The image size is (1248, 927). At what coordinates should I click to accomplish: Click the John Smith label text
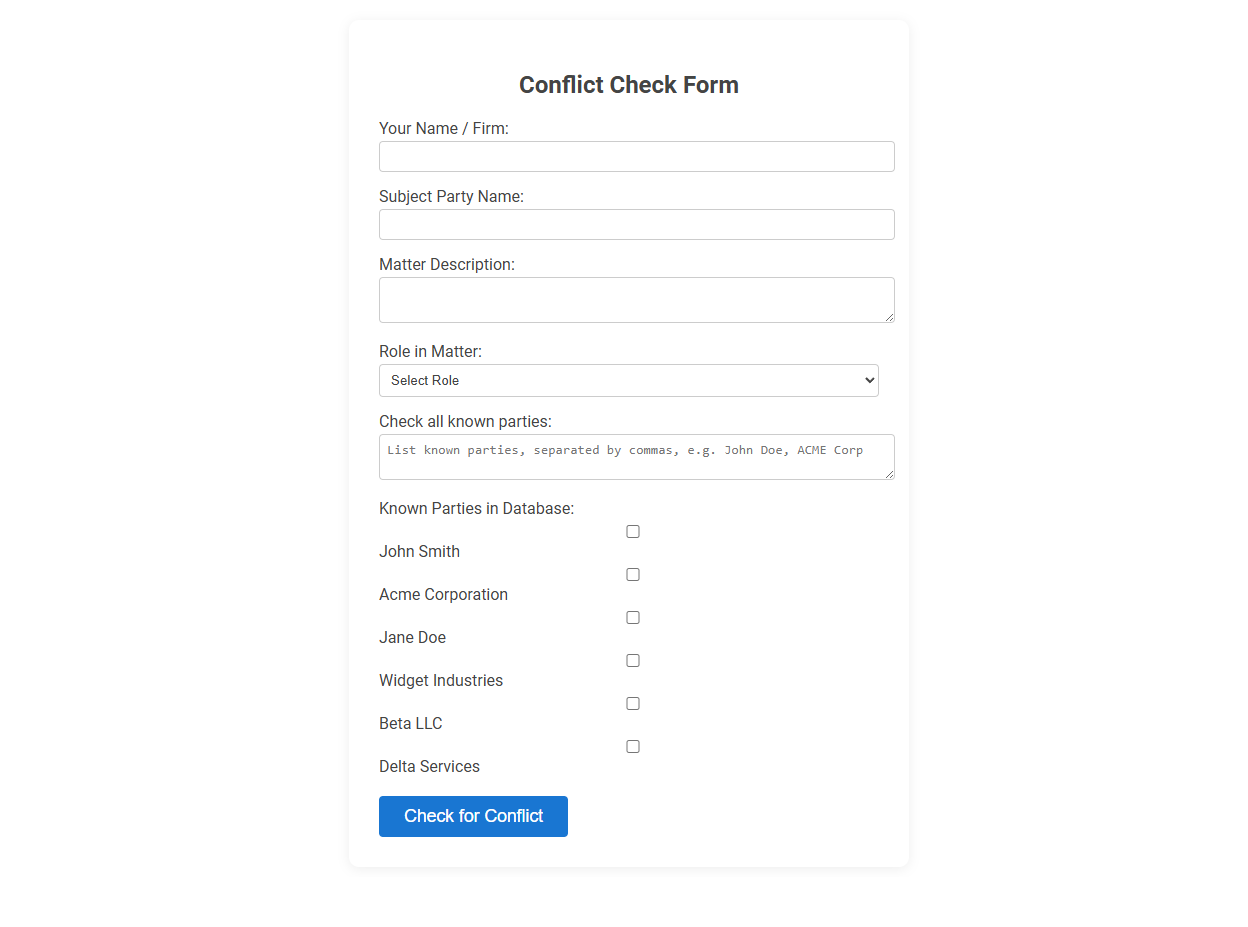(x=419, y=551)
